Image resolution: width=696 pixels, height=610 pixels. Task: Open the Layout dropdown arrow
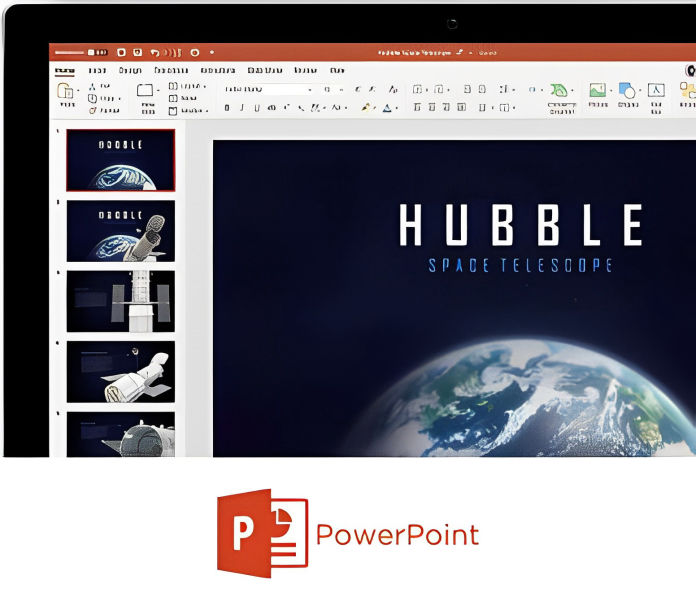click(x=204, y=86)
